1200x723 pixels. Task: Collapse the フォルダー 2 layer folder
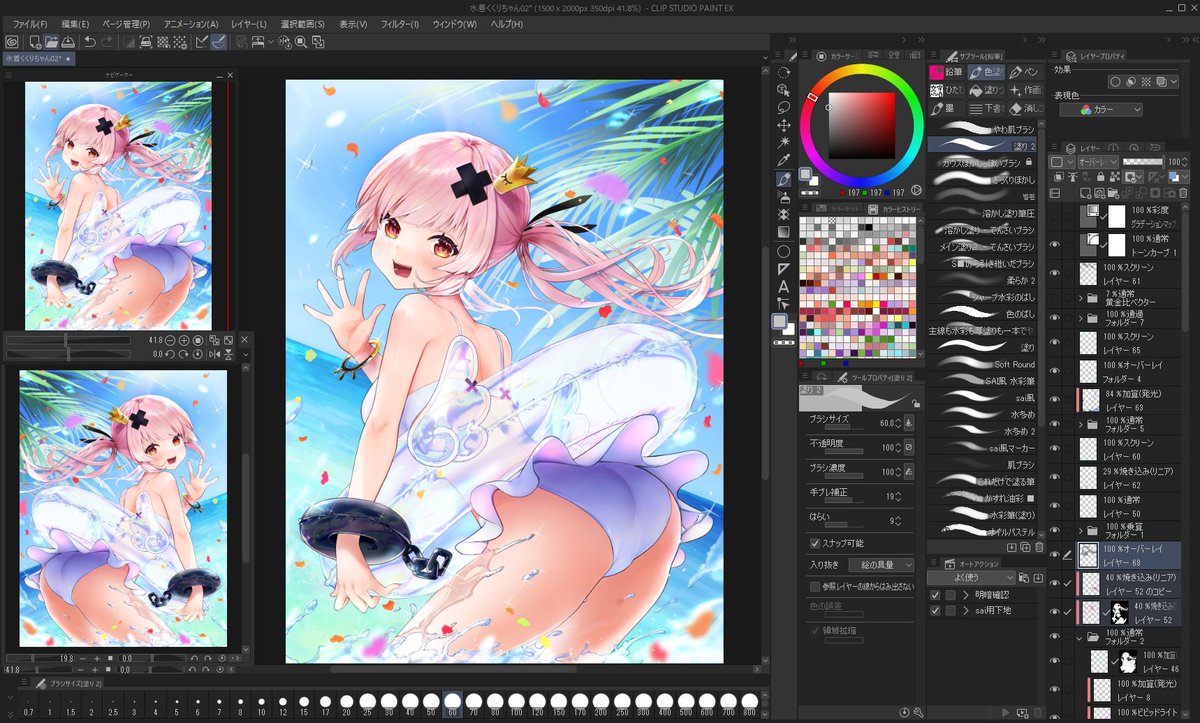pyautogui.click(x=1080, y=636)
